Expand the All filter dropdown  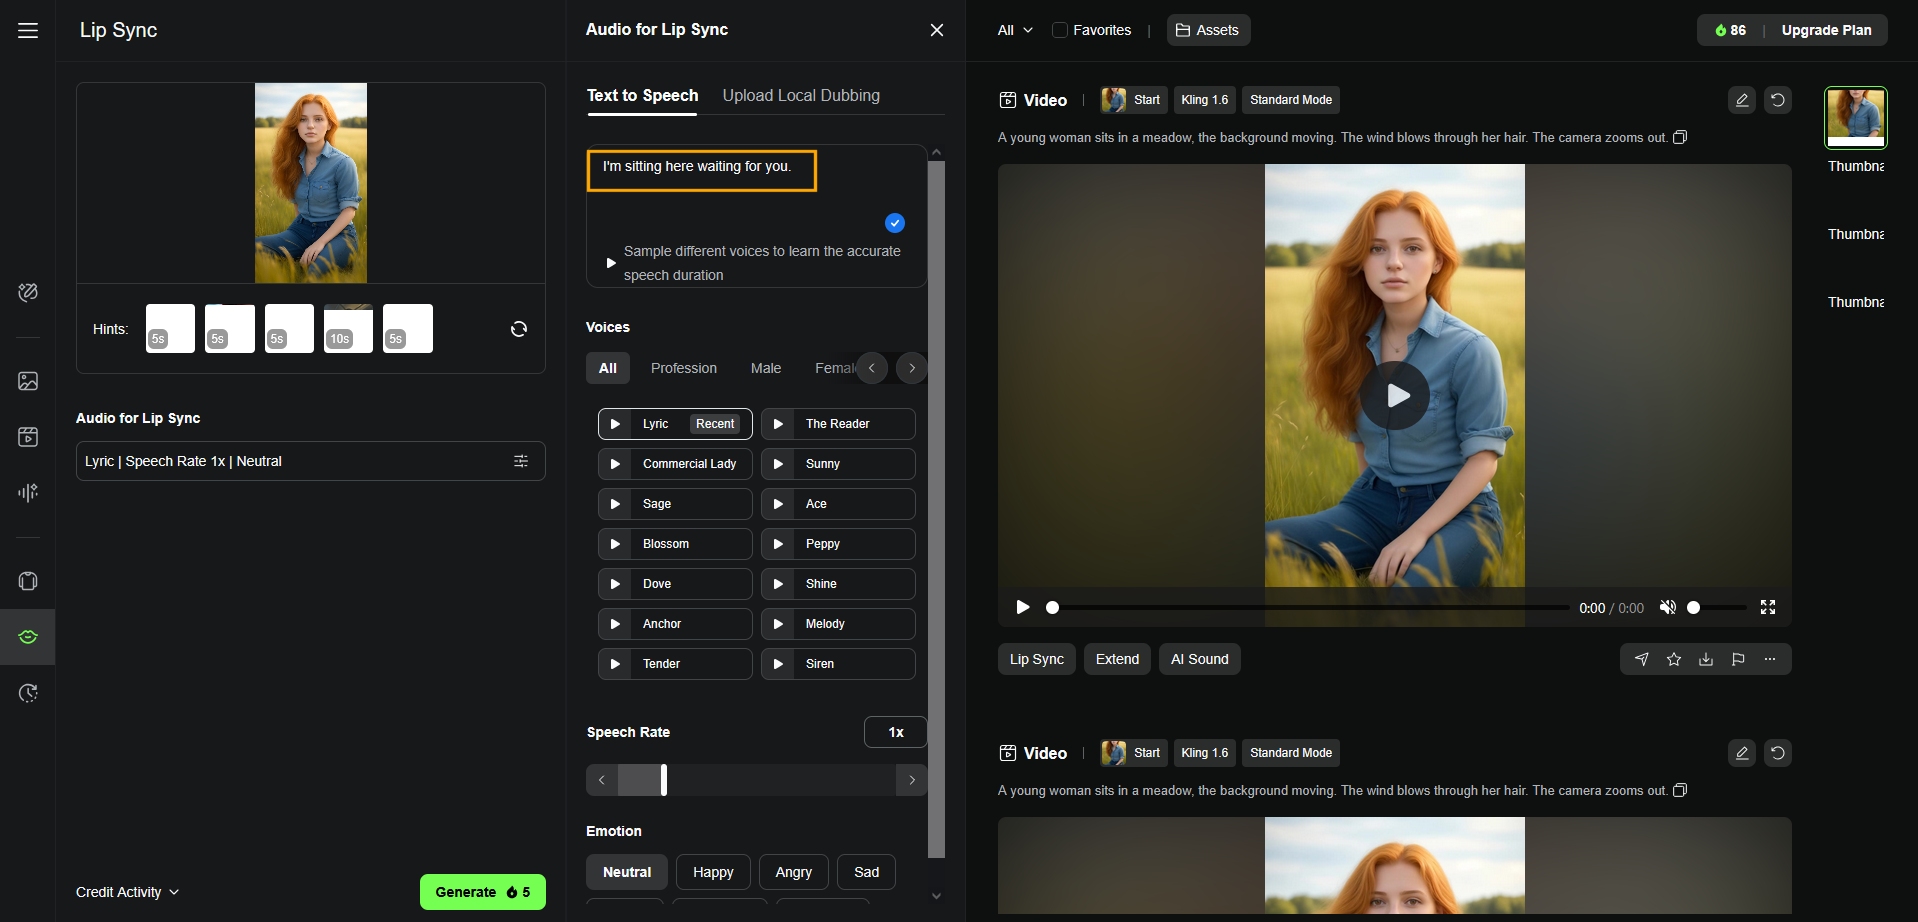click(1014, 30)
